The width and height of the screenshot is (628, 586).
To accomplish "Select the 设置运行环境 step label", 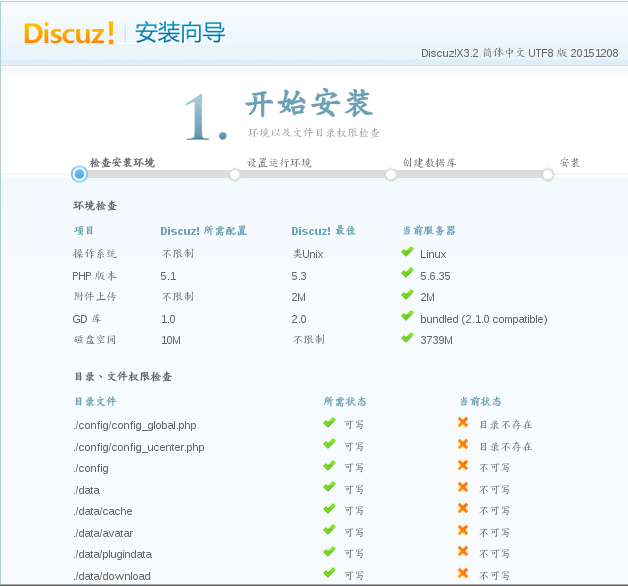I will (279, 163).
